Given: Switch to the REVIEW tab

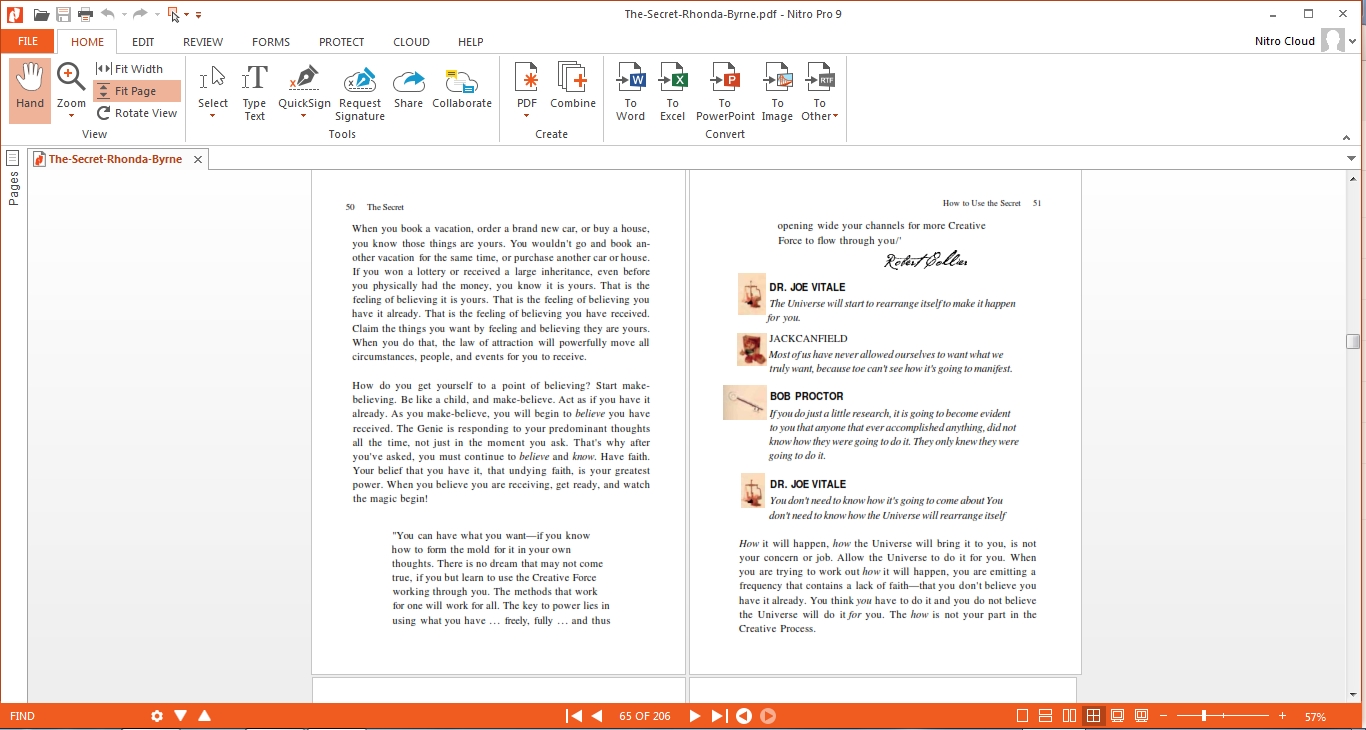Looking at the screenshot, I should click(x=203, y=42).
